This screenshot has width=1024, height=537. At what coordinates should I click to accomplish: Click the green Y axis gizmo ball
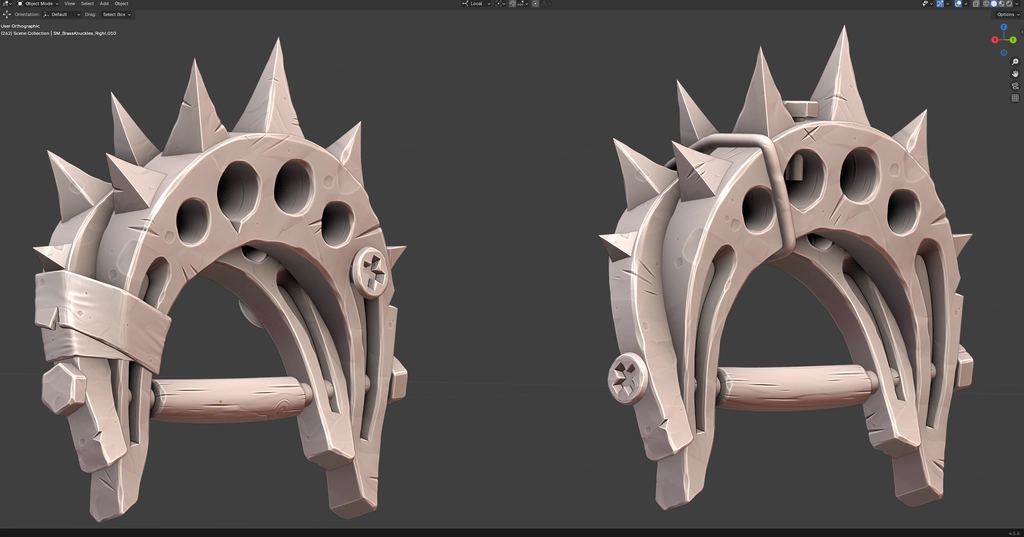pos(1013,40)
